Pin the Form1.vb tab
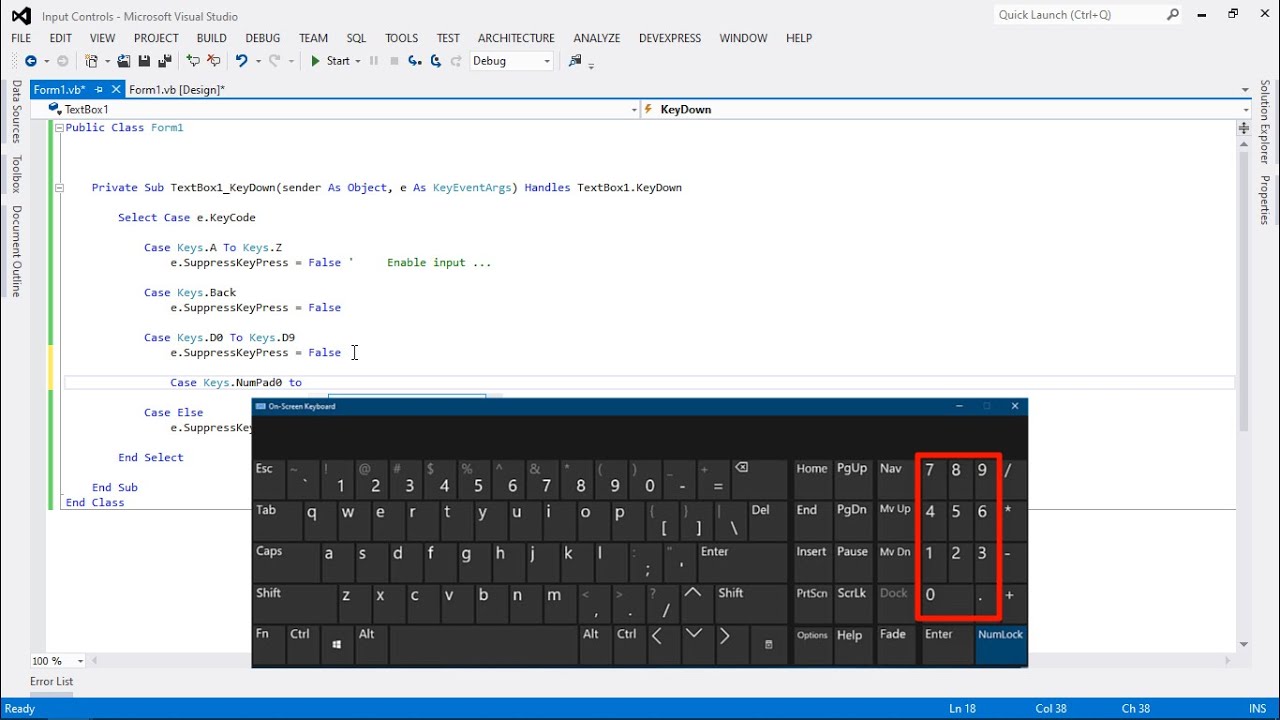 [x=99, y=90]
